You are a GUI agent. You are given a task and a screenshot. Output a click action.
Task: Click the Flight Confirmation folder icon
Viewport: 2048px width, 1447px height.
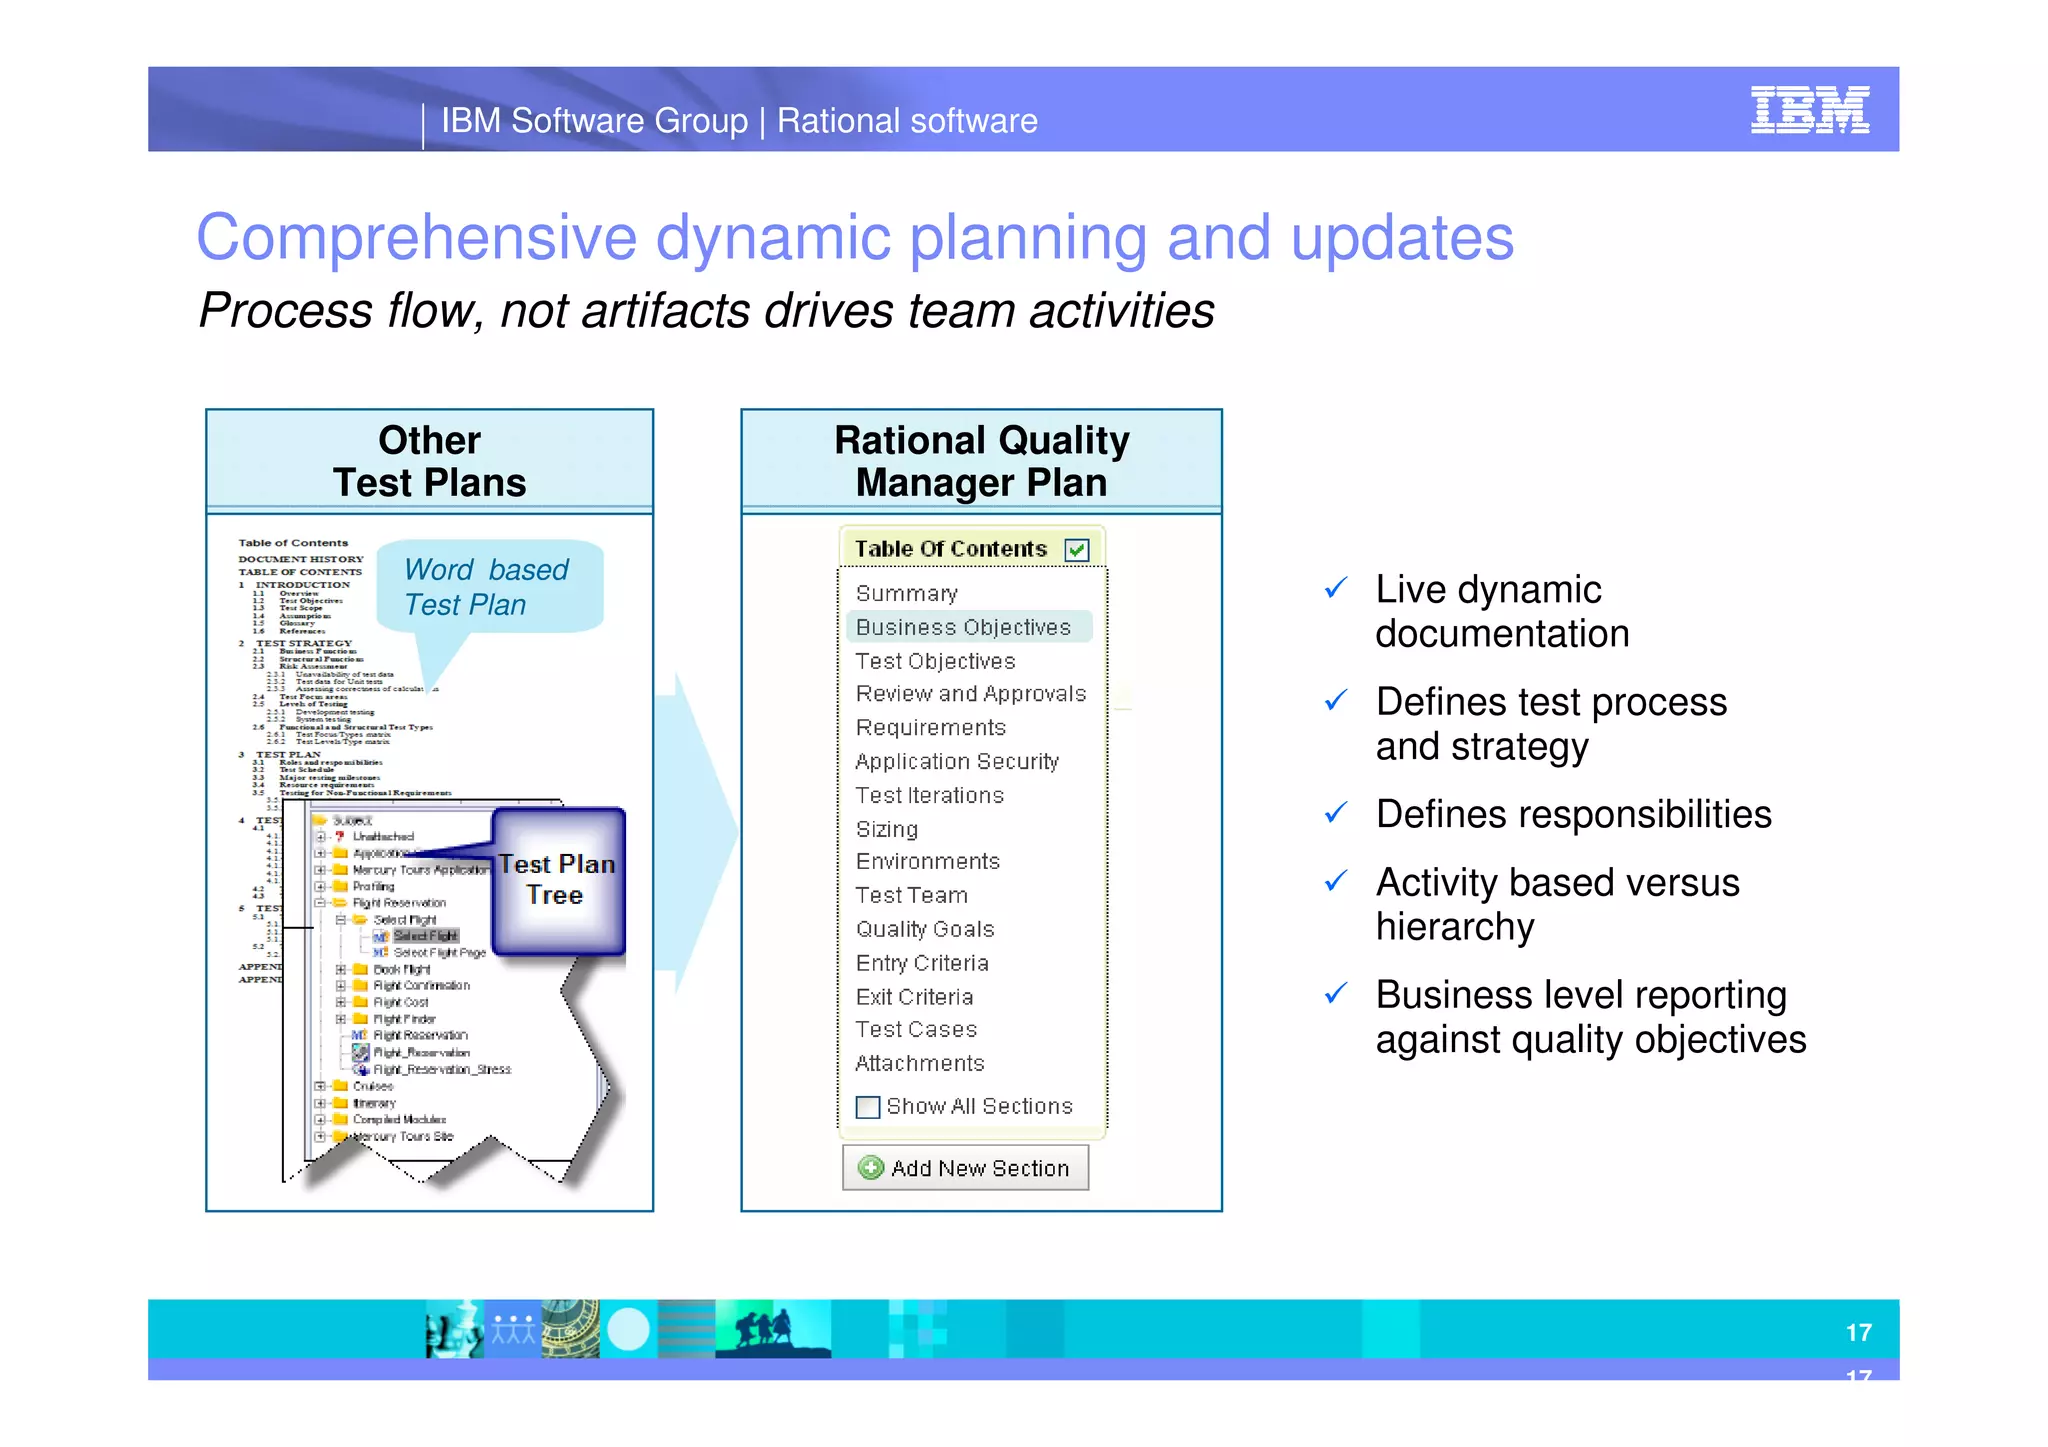pyautogui.click(x=361, y=985)
